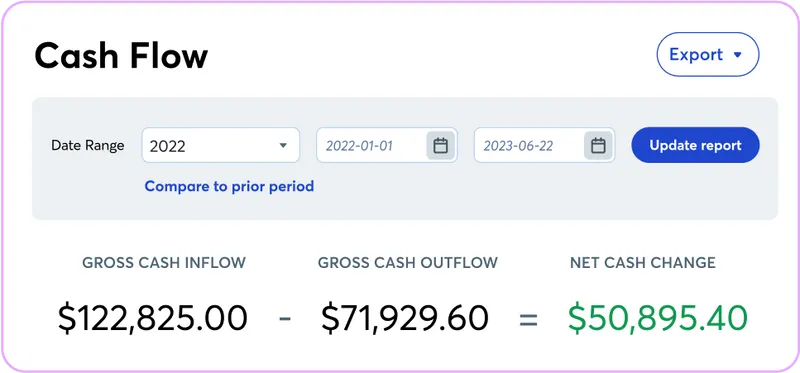Open Compare to prior period link
Image resolution: width=800 pixels, height=373 pixels.
pyautogui.click(x=229, y=186)
